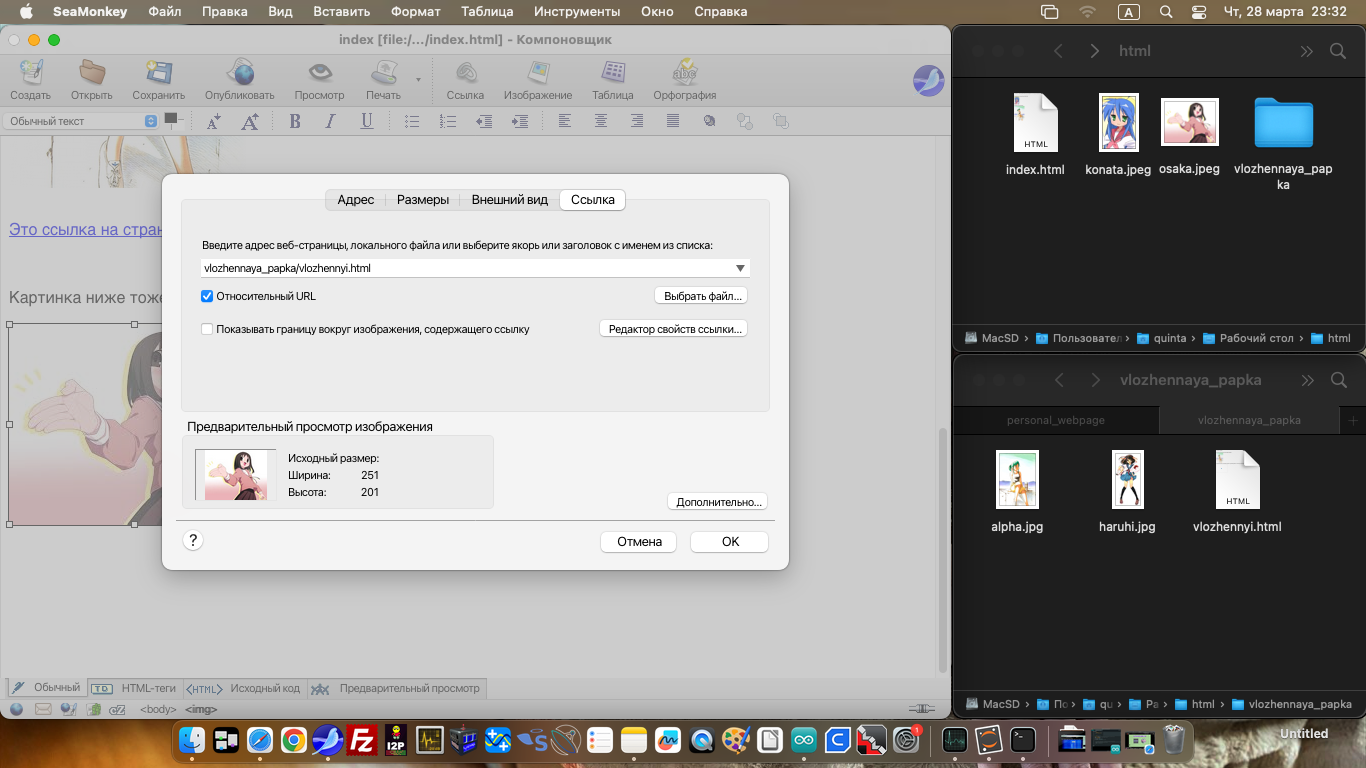Expand the link address dropdown arrow
The height and width of the screenshot is (768, 1366).
[740, 268]
